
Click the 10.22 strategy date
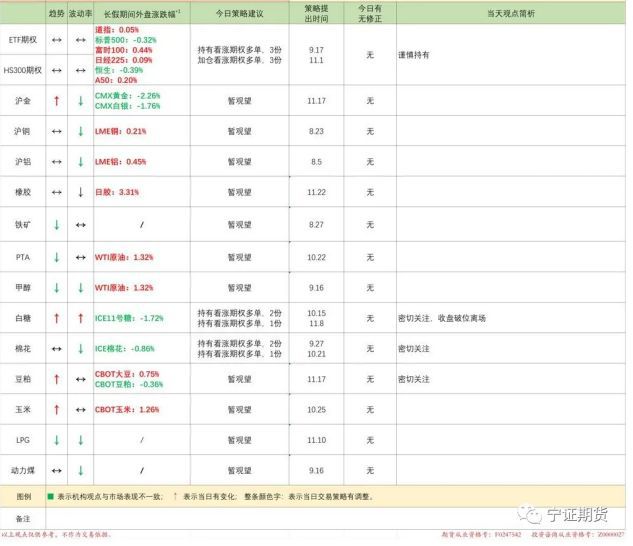[316, 257]
